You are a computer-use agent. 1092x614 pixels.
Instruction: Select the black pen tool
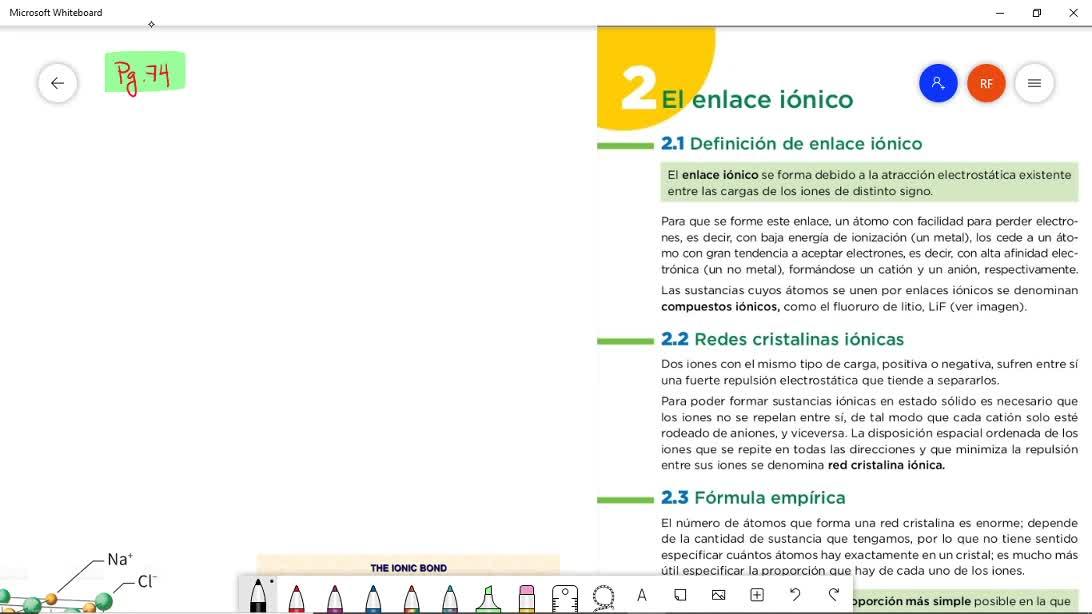(258, 596)
